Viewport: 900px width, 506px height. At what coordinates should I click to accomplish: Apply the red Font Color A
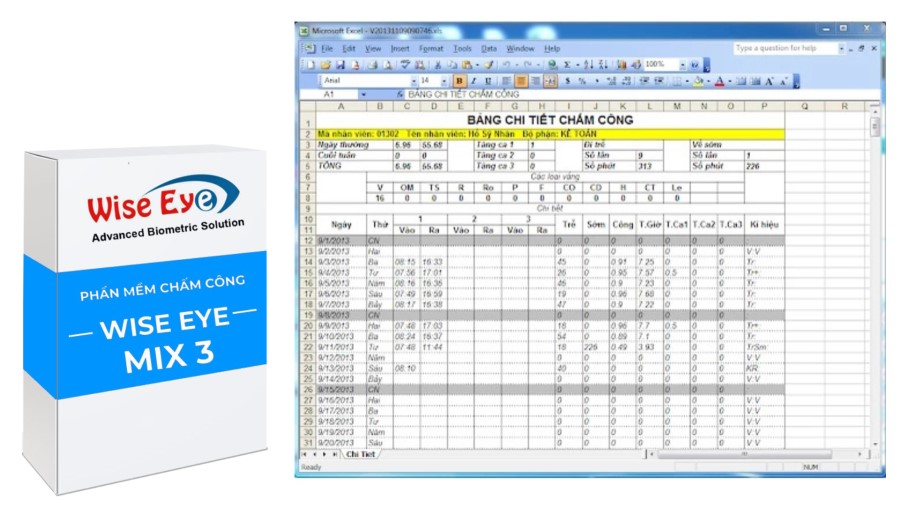tap(719, 81)
